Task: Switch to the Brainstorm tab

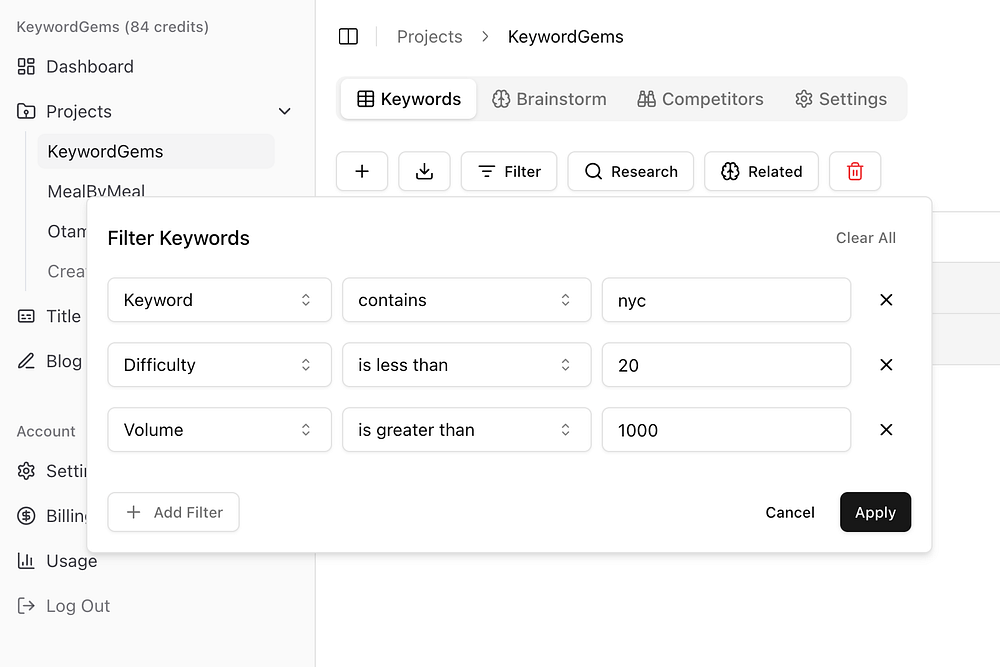Action: point(549,99)
